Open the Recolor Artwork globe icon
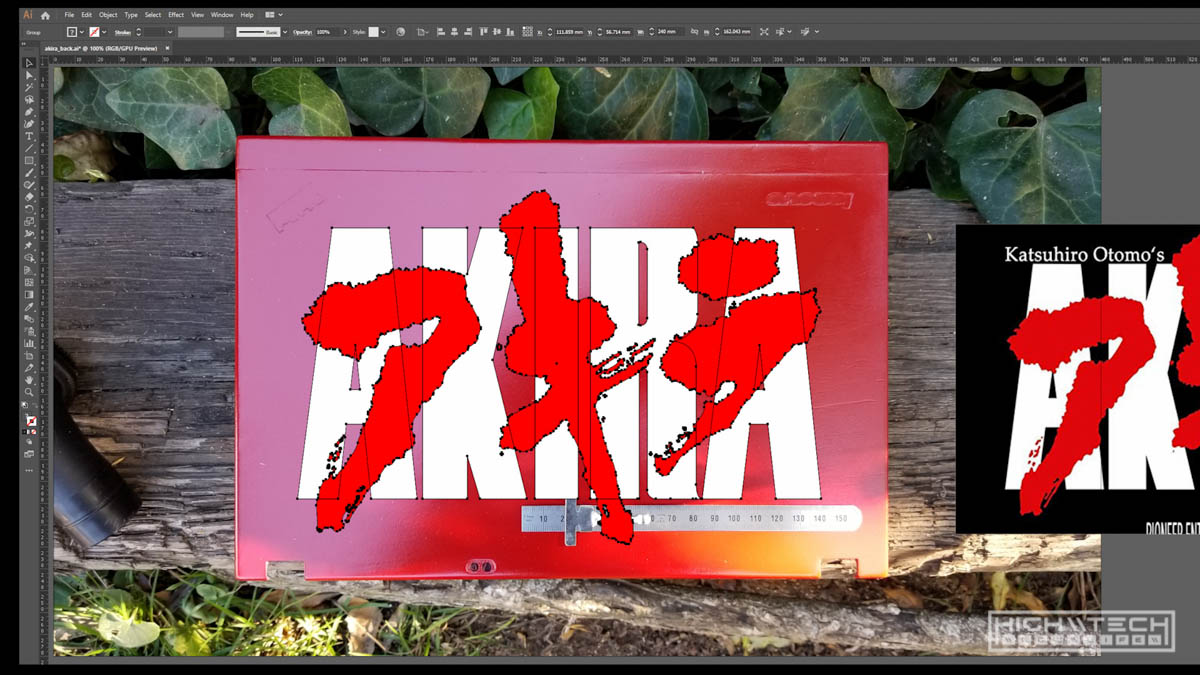Viewport: 1200px width, 675px height. pyautogui.click(x=400, y=32)
